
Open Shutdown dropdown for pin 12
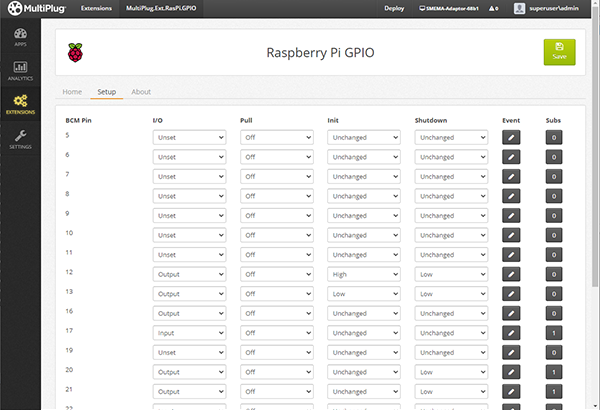click(x=451, y=274)
